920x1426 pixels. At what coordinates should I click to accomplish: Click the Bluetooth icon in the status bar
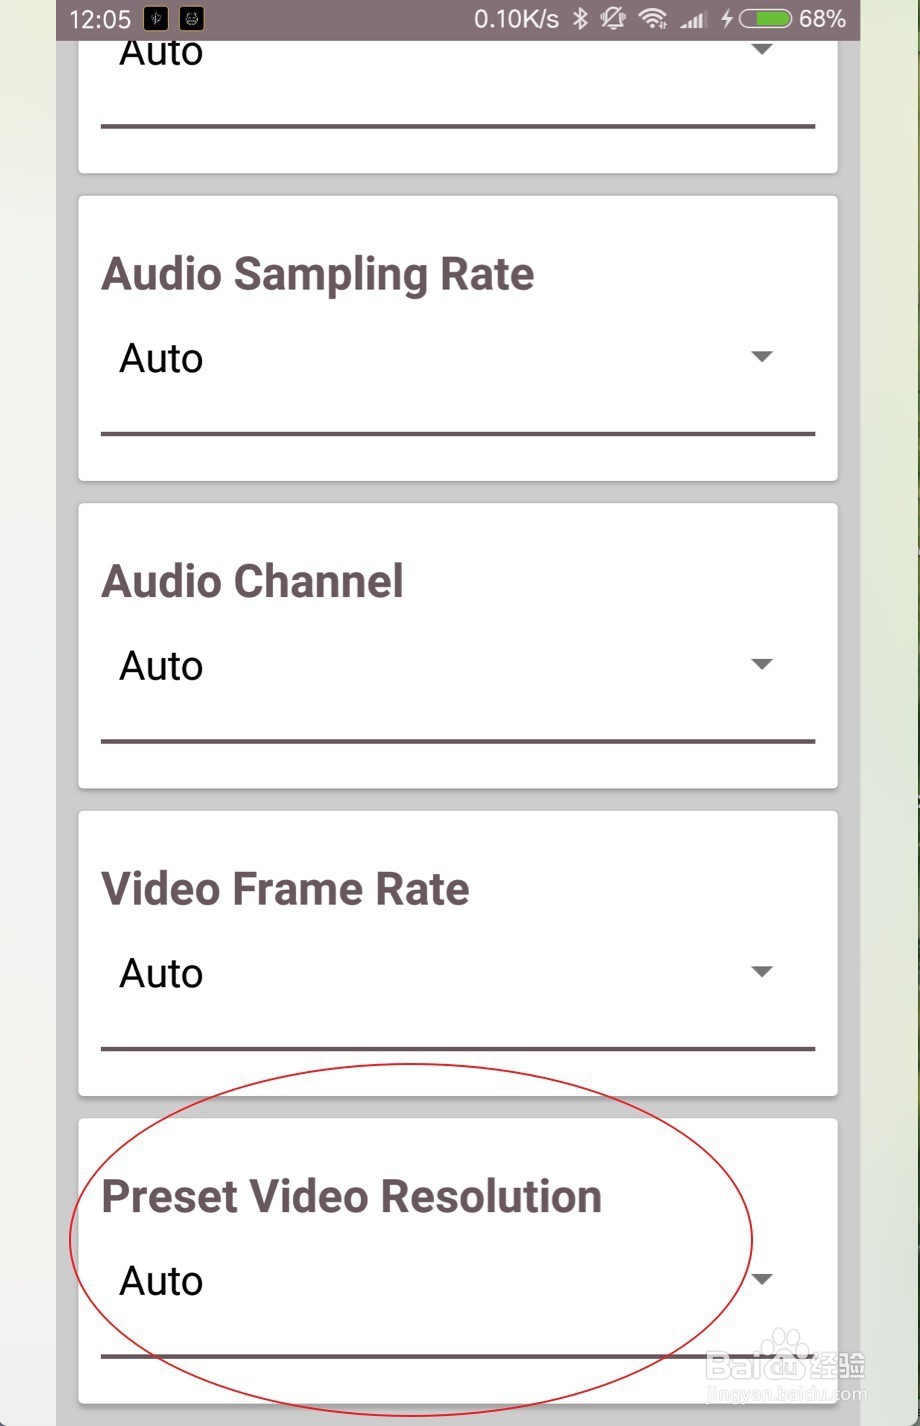click(580, 19)
